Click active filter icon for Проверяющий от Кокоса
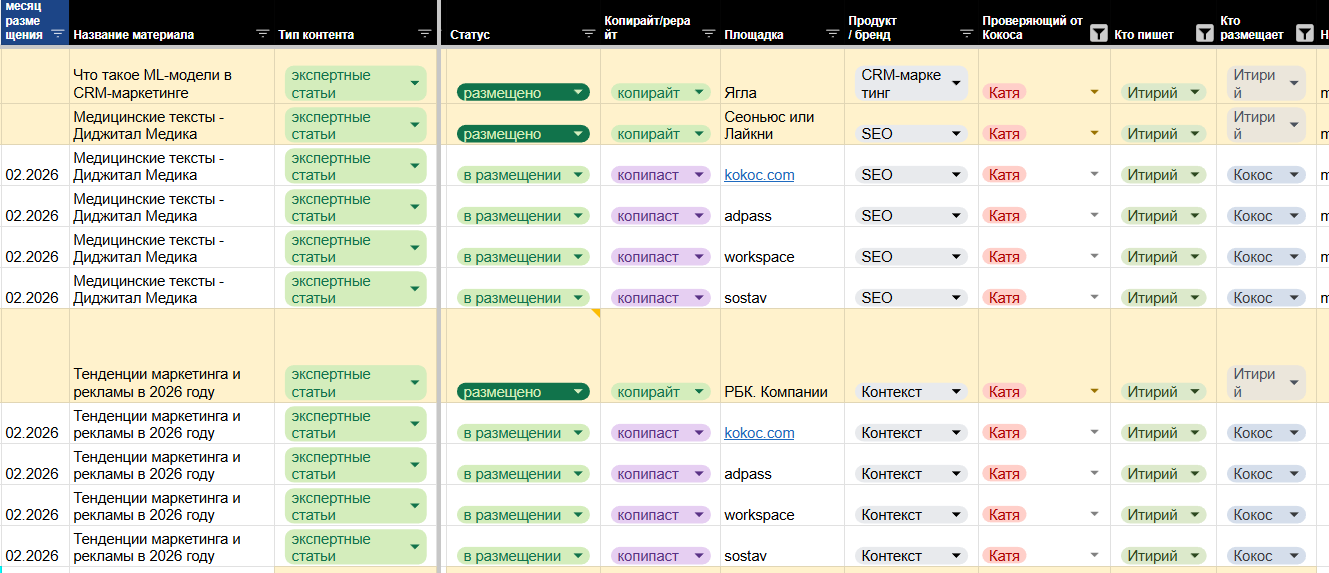This screenshot has width=1329, height=573. click(1098, 34)
